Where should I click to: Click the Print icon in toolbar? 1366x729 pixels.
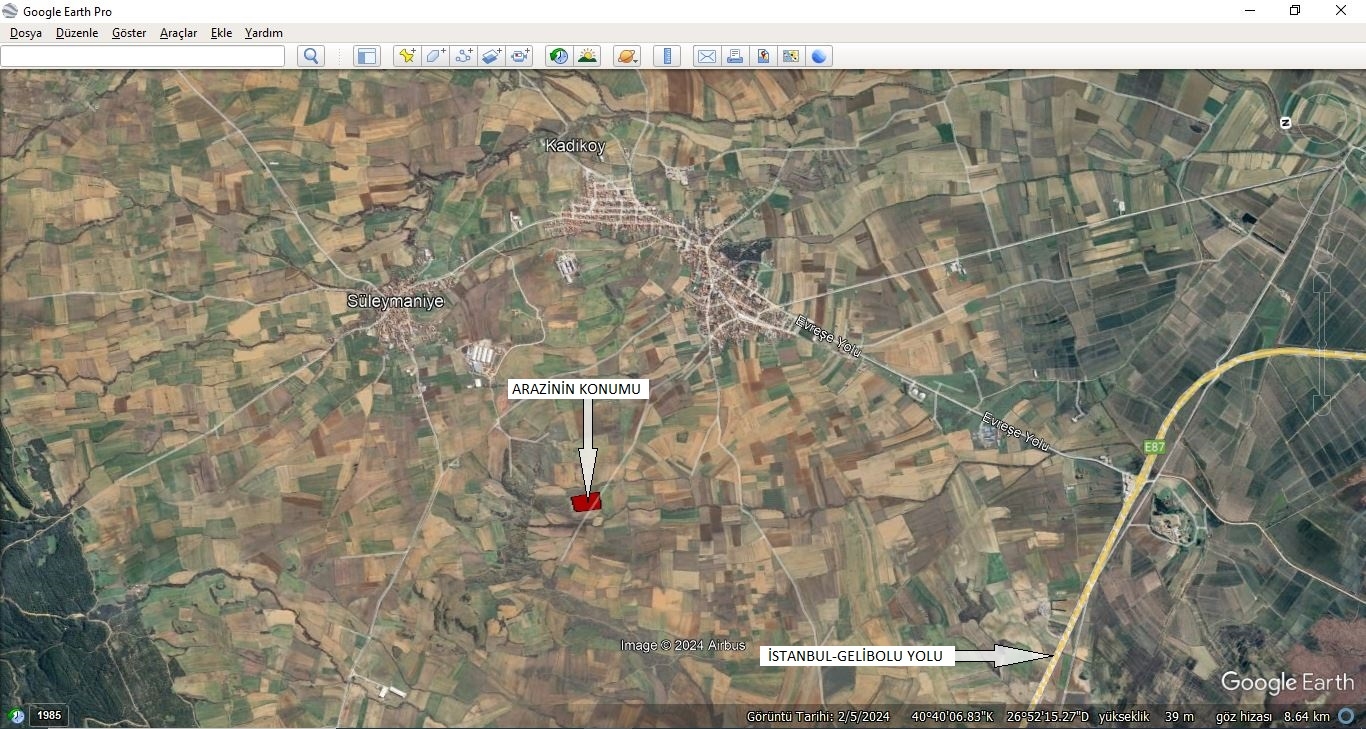point(735,56)
